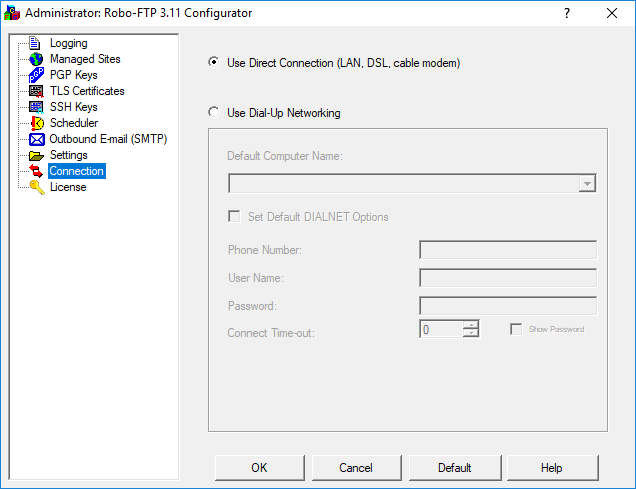
Task: Select the highlighted Connection entry
Action: (x=77, y=171)
